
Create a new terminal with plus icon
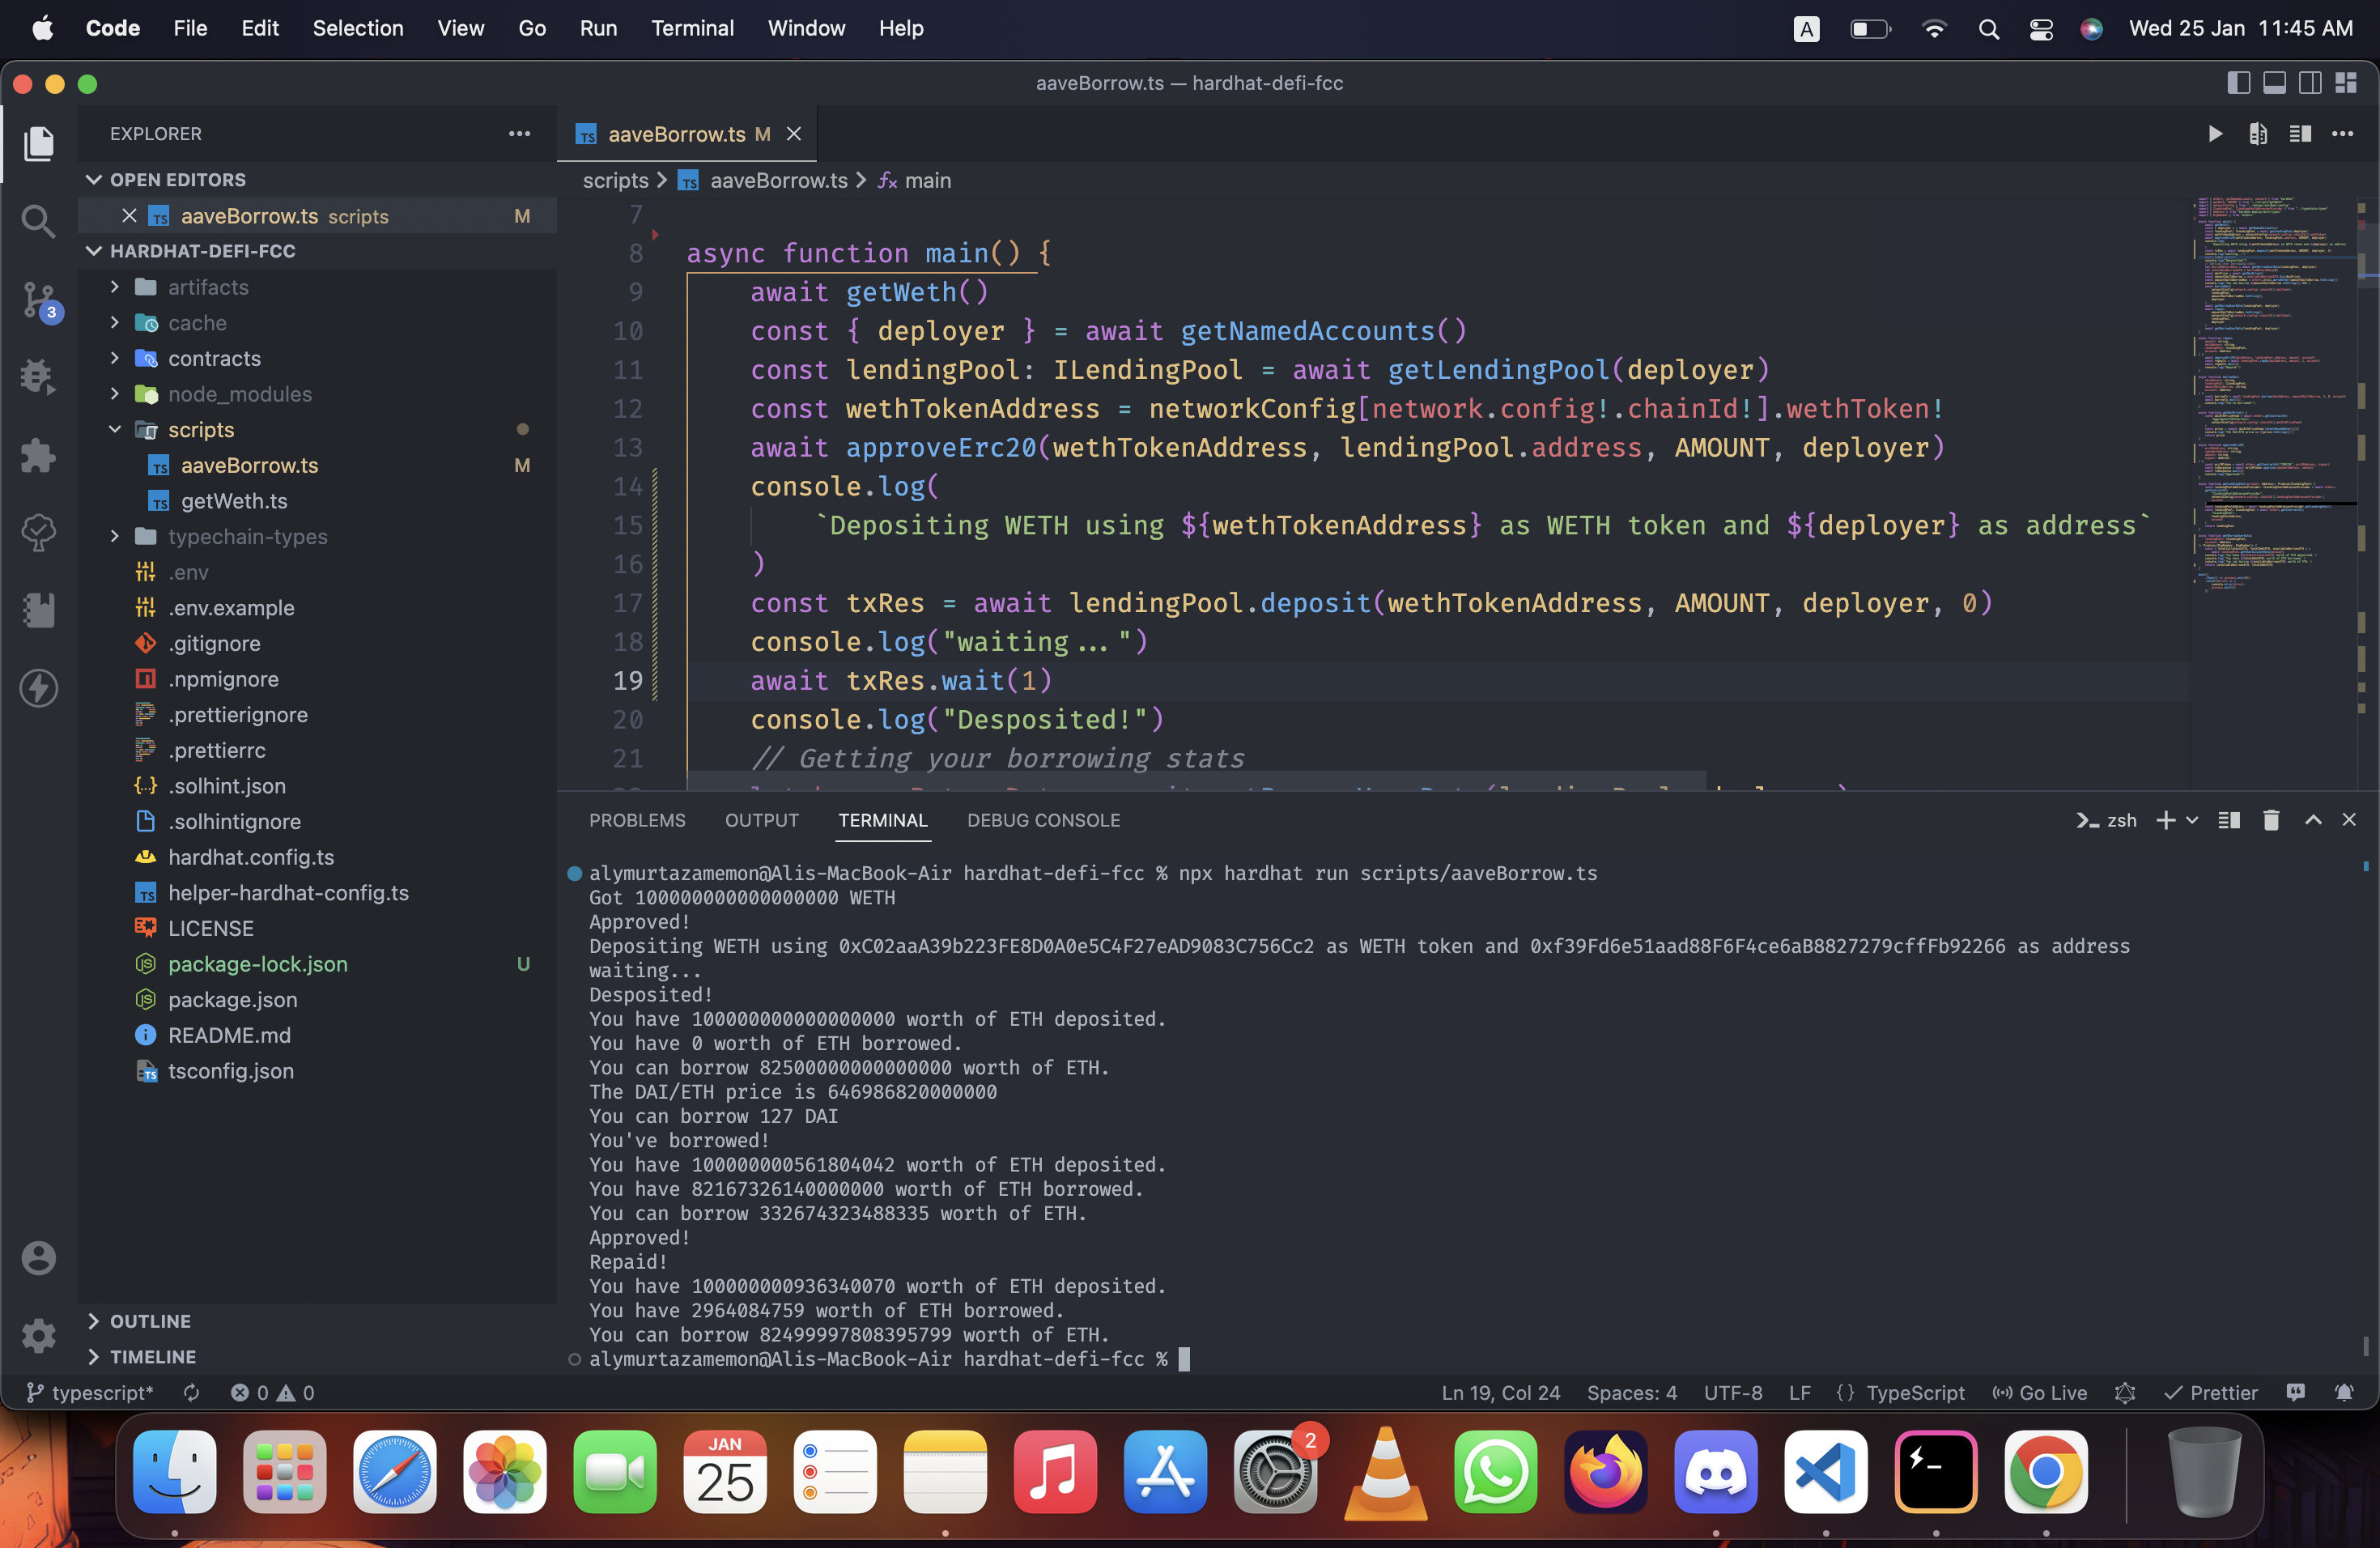coord(2165,820)
